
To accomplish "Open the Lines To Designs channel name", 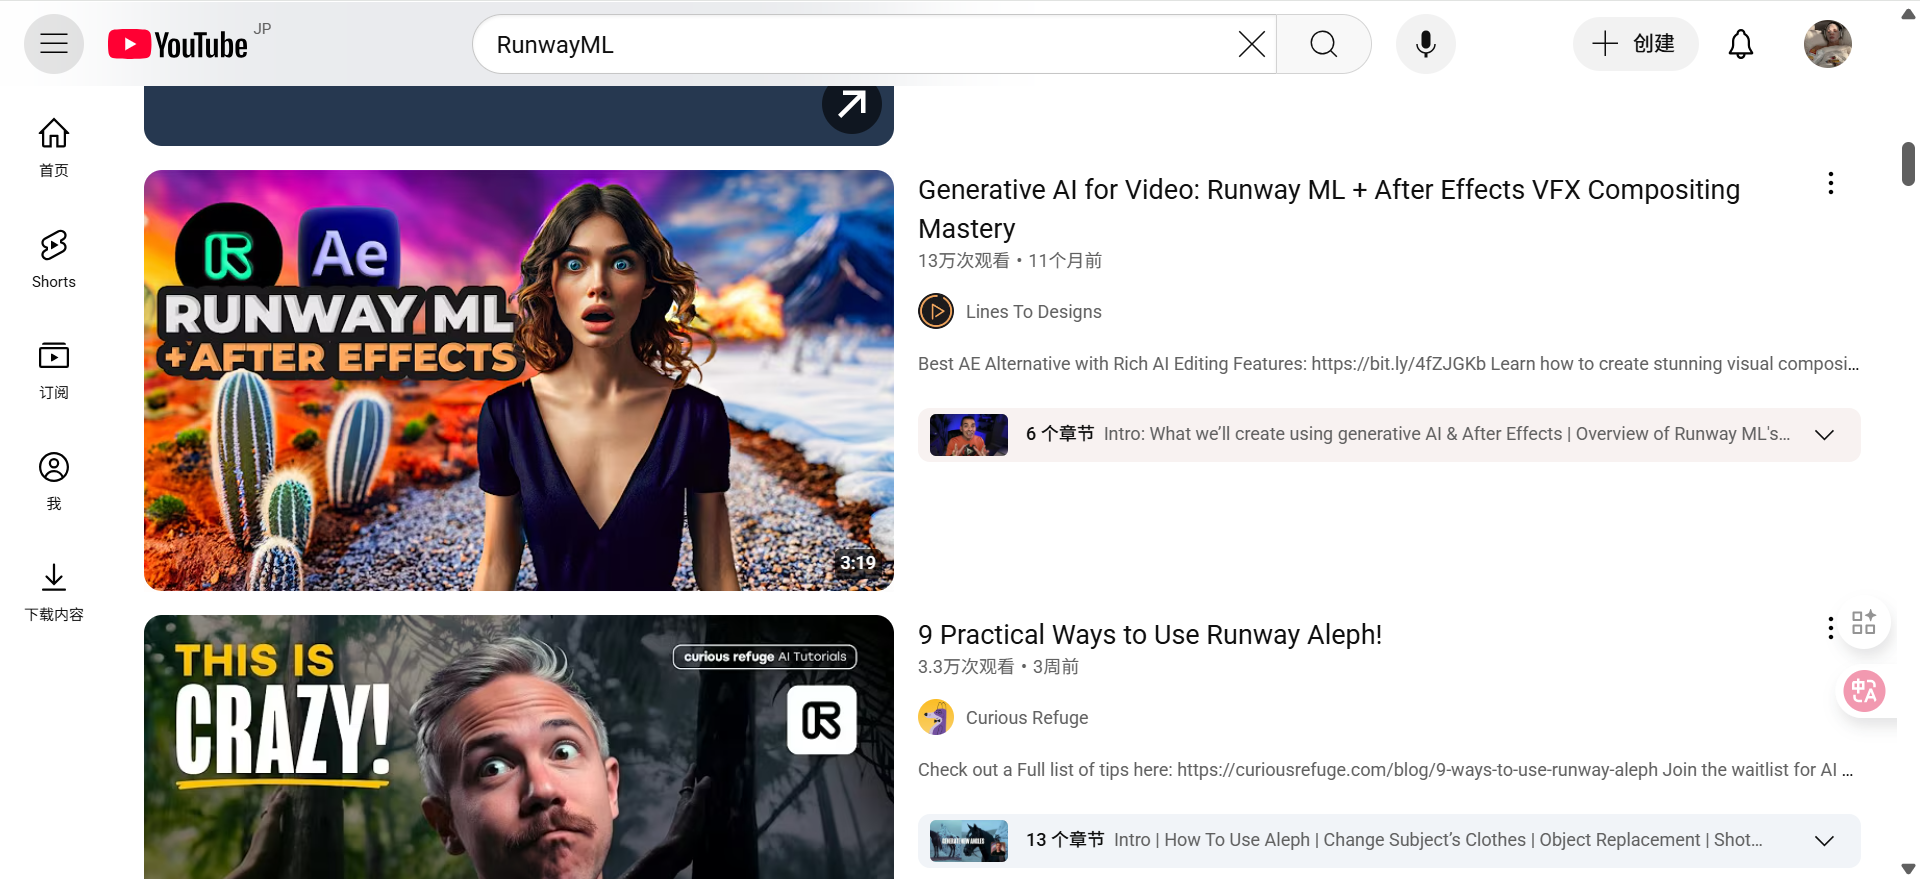I will (x=1033, y=312).
